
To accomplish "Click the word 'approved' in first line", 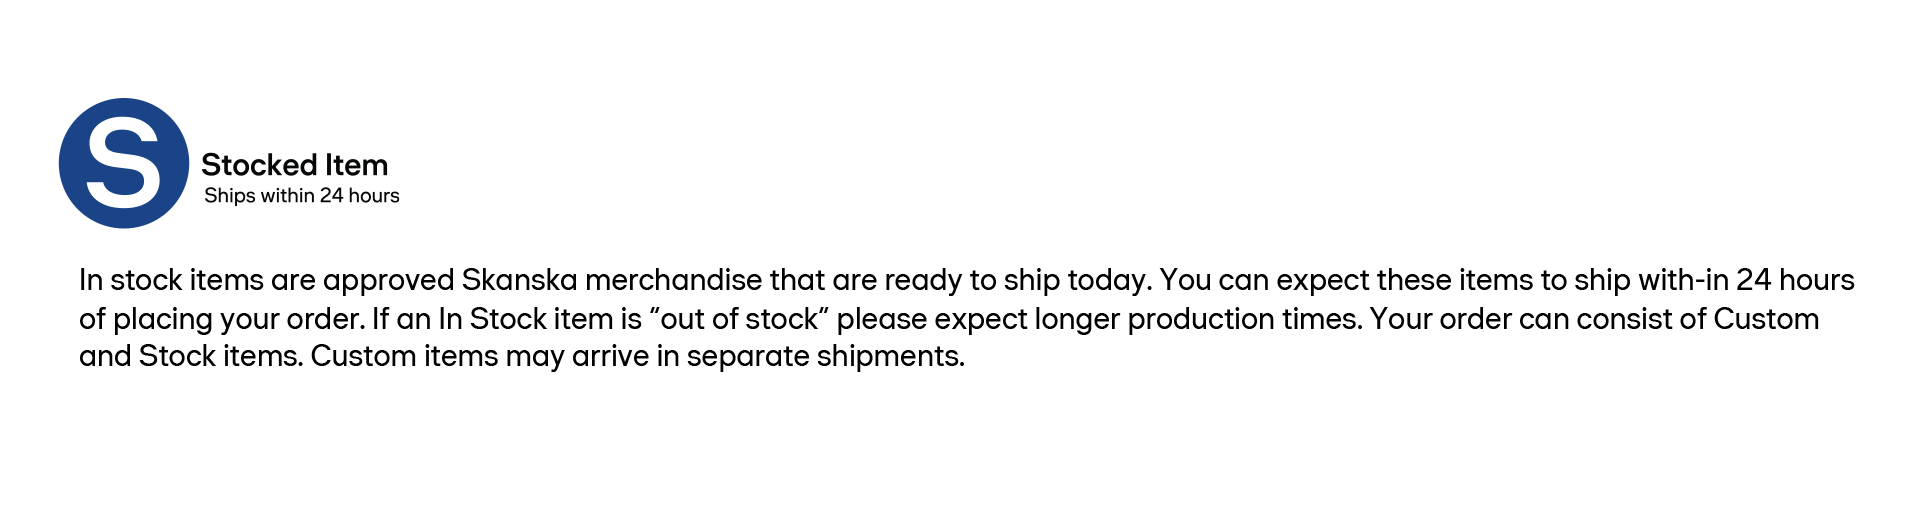I will tap(389, 281).
